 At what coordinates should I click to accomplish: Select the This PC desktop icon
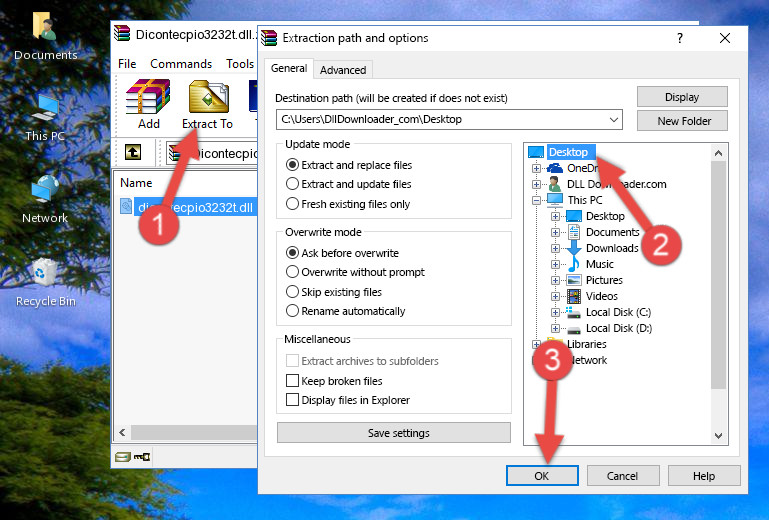45,118
